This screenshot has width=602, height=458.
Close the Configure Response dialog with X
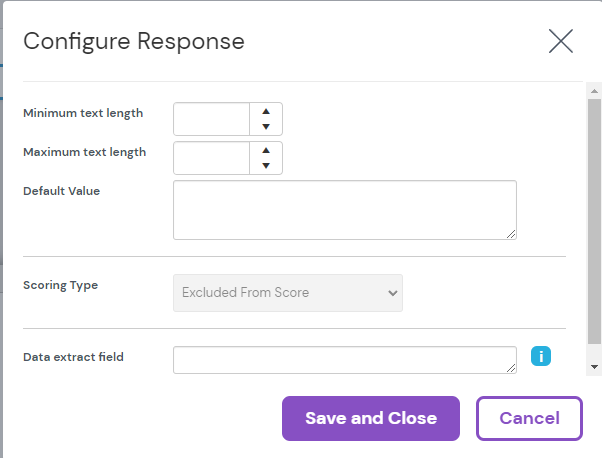[x=560, y=41]
